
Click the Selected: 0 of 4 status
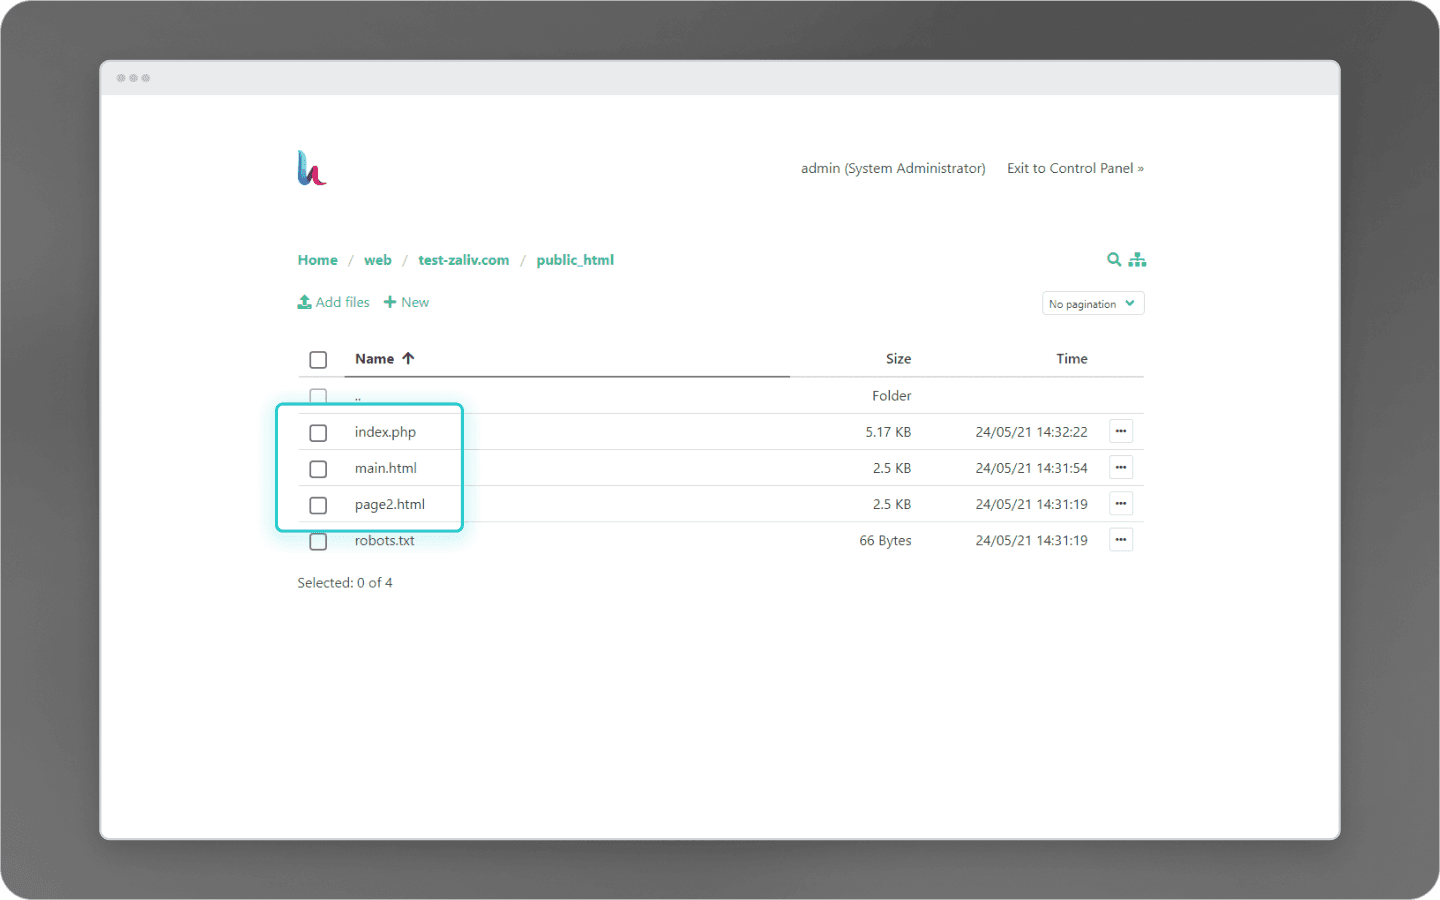coord(345,582)
